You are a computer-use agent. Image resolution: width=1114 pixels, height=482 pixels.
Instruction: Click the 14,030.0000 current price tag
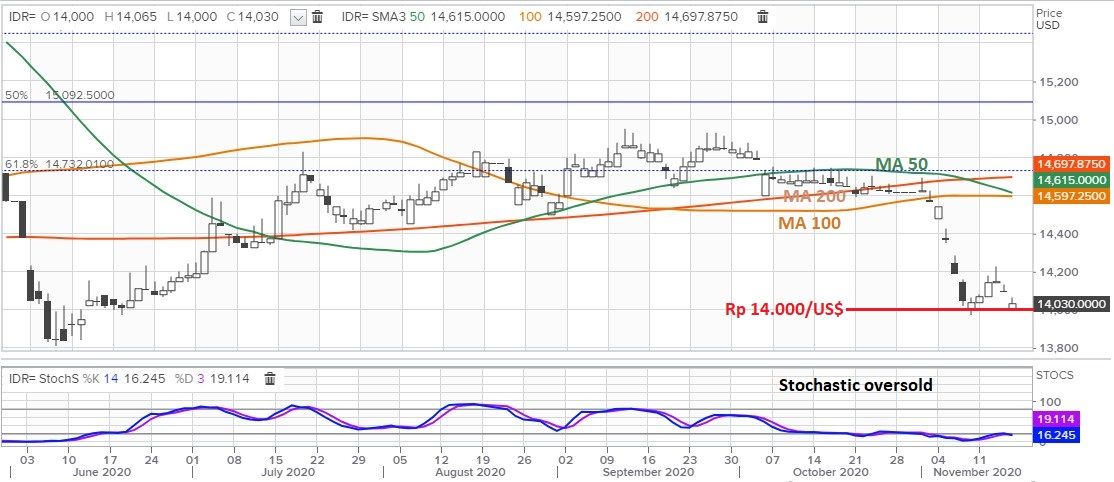pos(1071,304)
